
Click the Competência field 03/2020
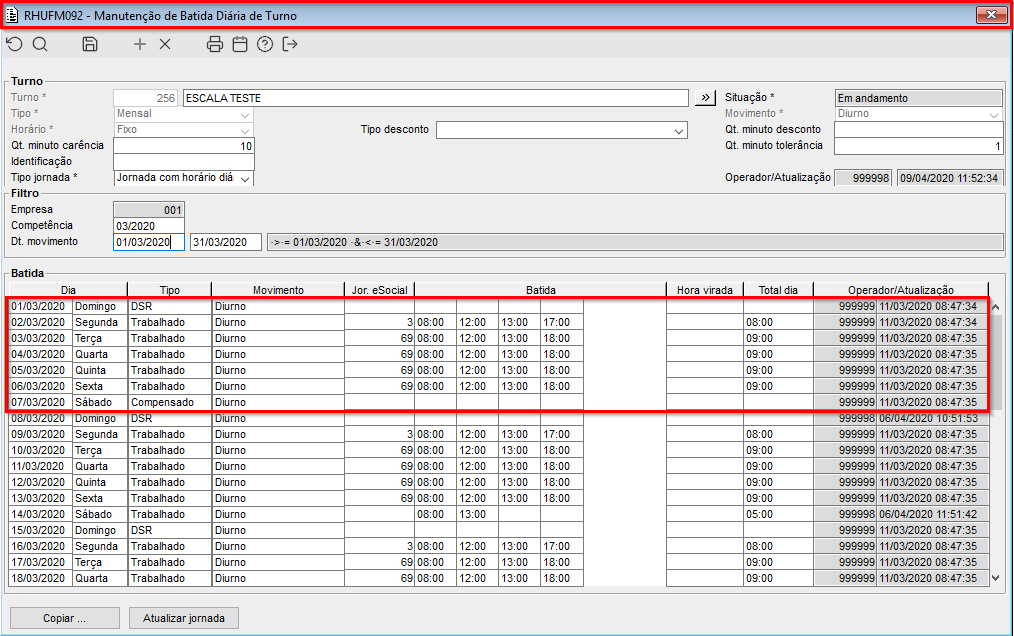coord(149,226)
